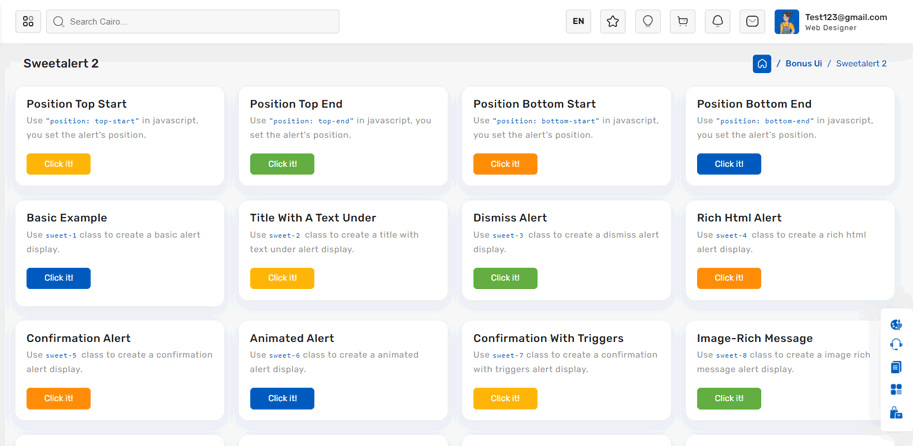Click the Position Top End card title

pos(296,104)
